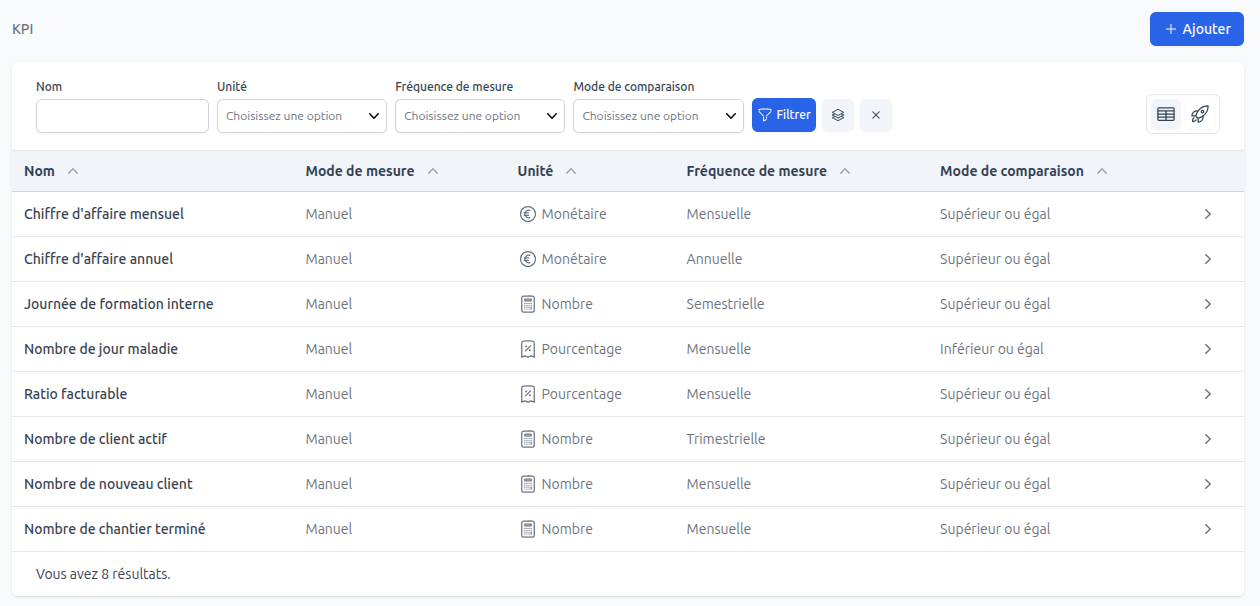Open chevron for Ratio facturable row
The width and height of the screenshot is (1260, 606).
click(x=1208, y=394)
